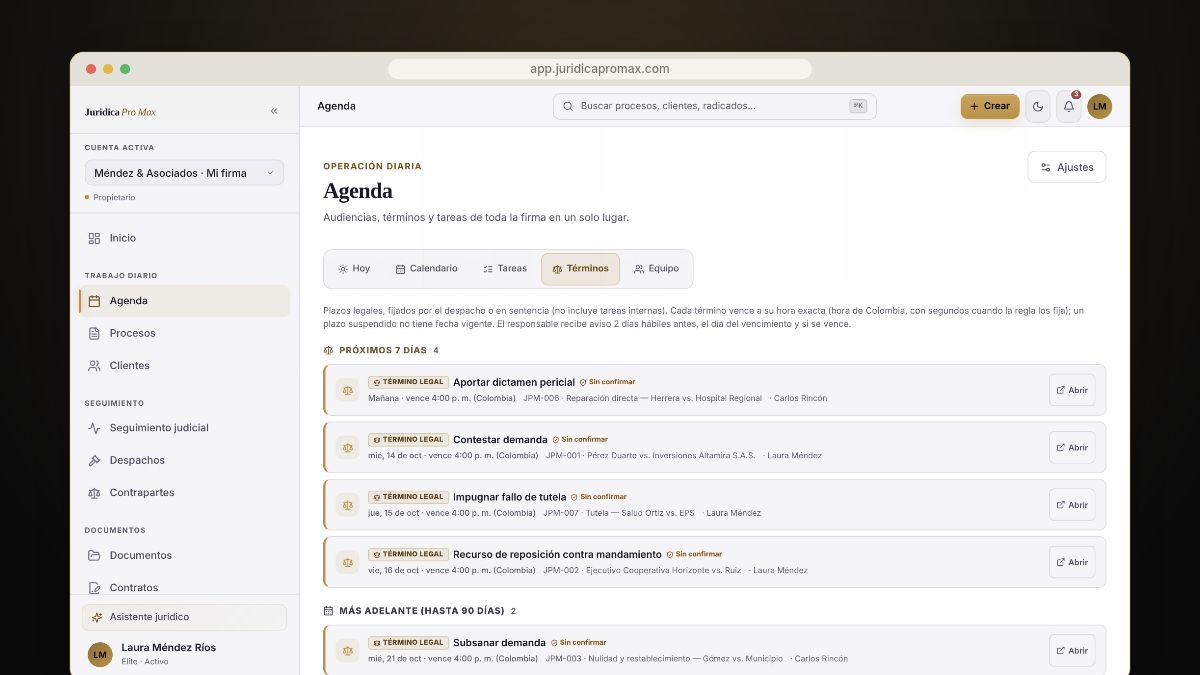Viewport: 1200px width, 675px height.
Task: Open the Asistente jurídico button
Action: pos(184,617)
